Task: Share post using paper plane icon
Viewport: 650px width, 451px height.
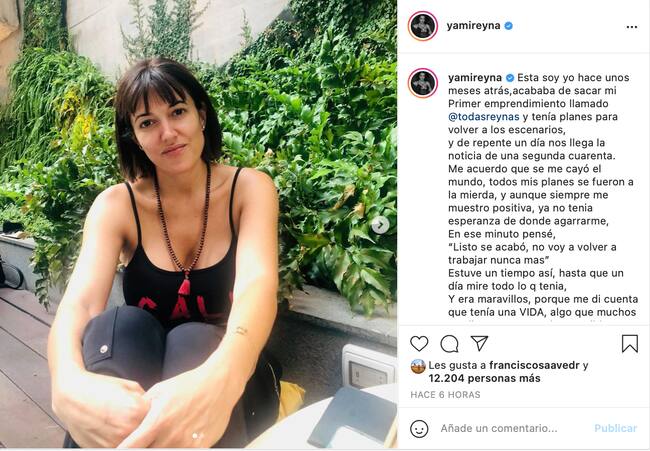Action: click(x=479, y=343)
